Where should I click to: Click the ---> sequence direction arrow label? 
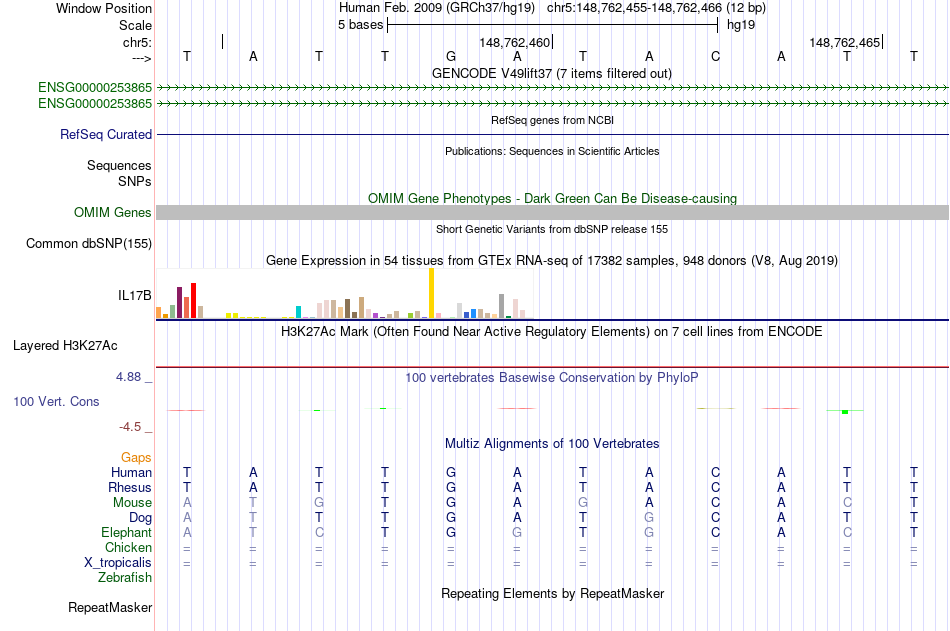141,58
